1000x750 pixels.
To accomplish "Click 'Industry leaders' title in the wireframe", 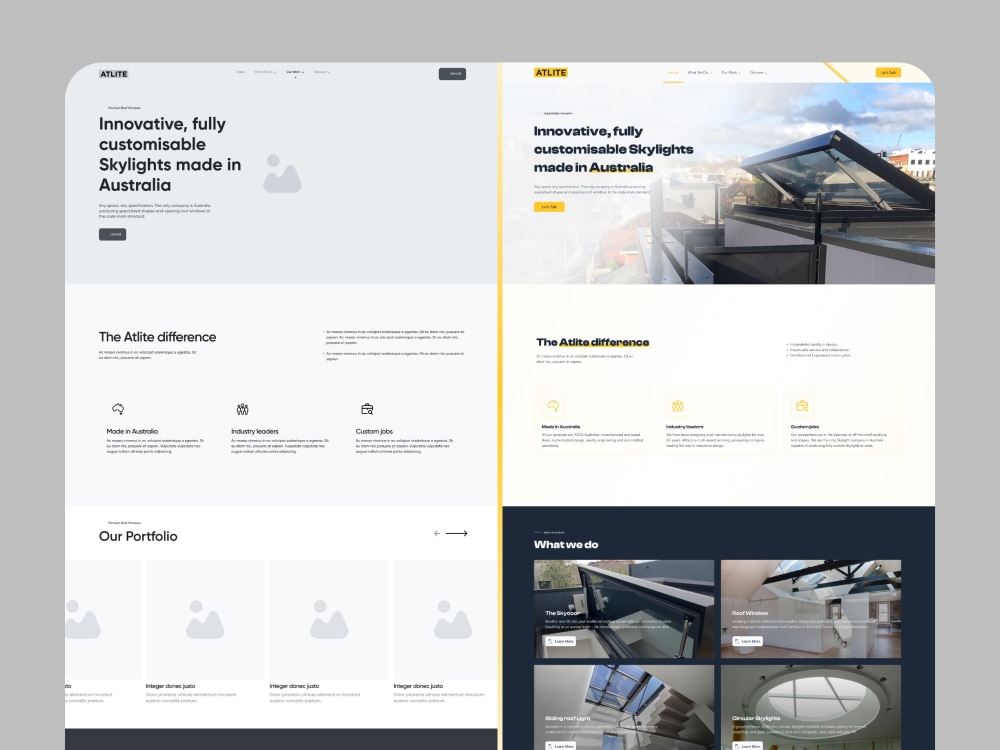I will click(254, 431).
